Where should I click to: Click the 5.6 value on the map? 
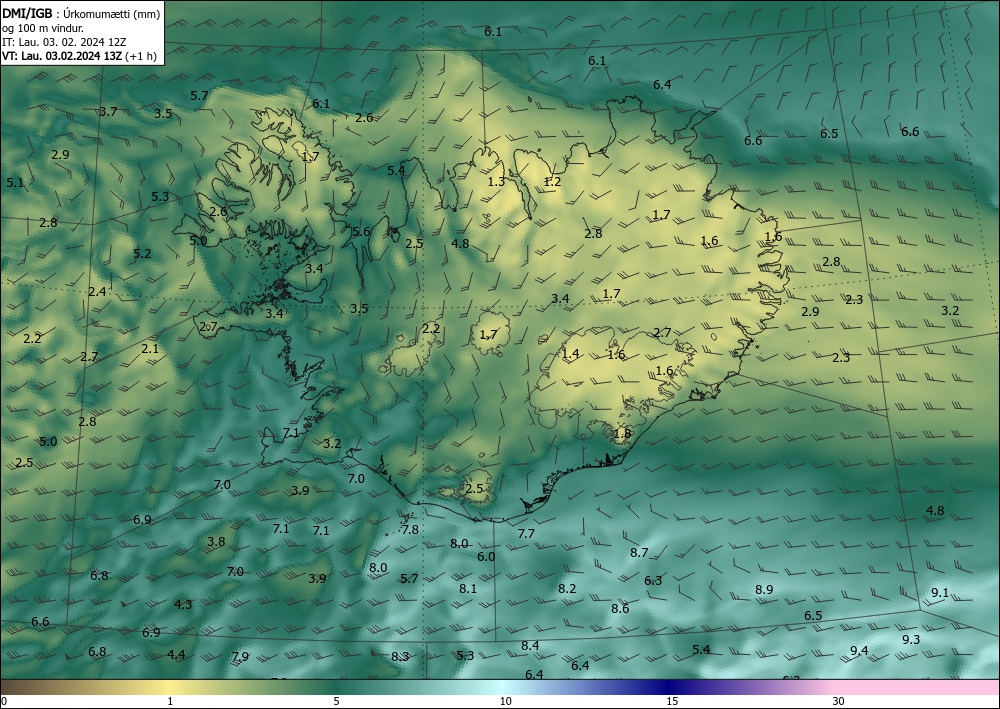click(x=361, y=231)
